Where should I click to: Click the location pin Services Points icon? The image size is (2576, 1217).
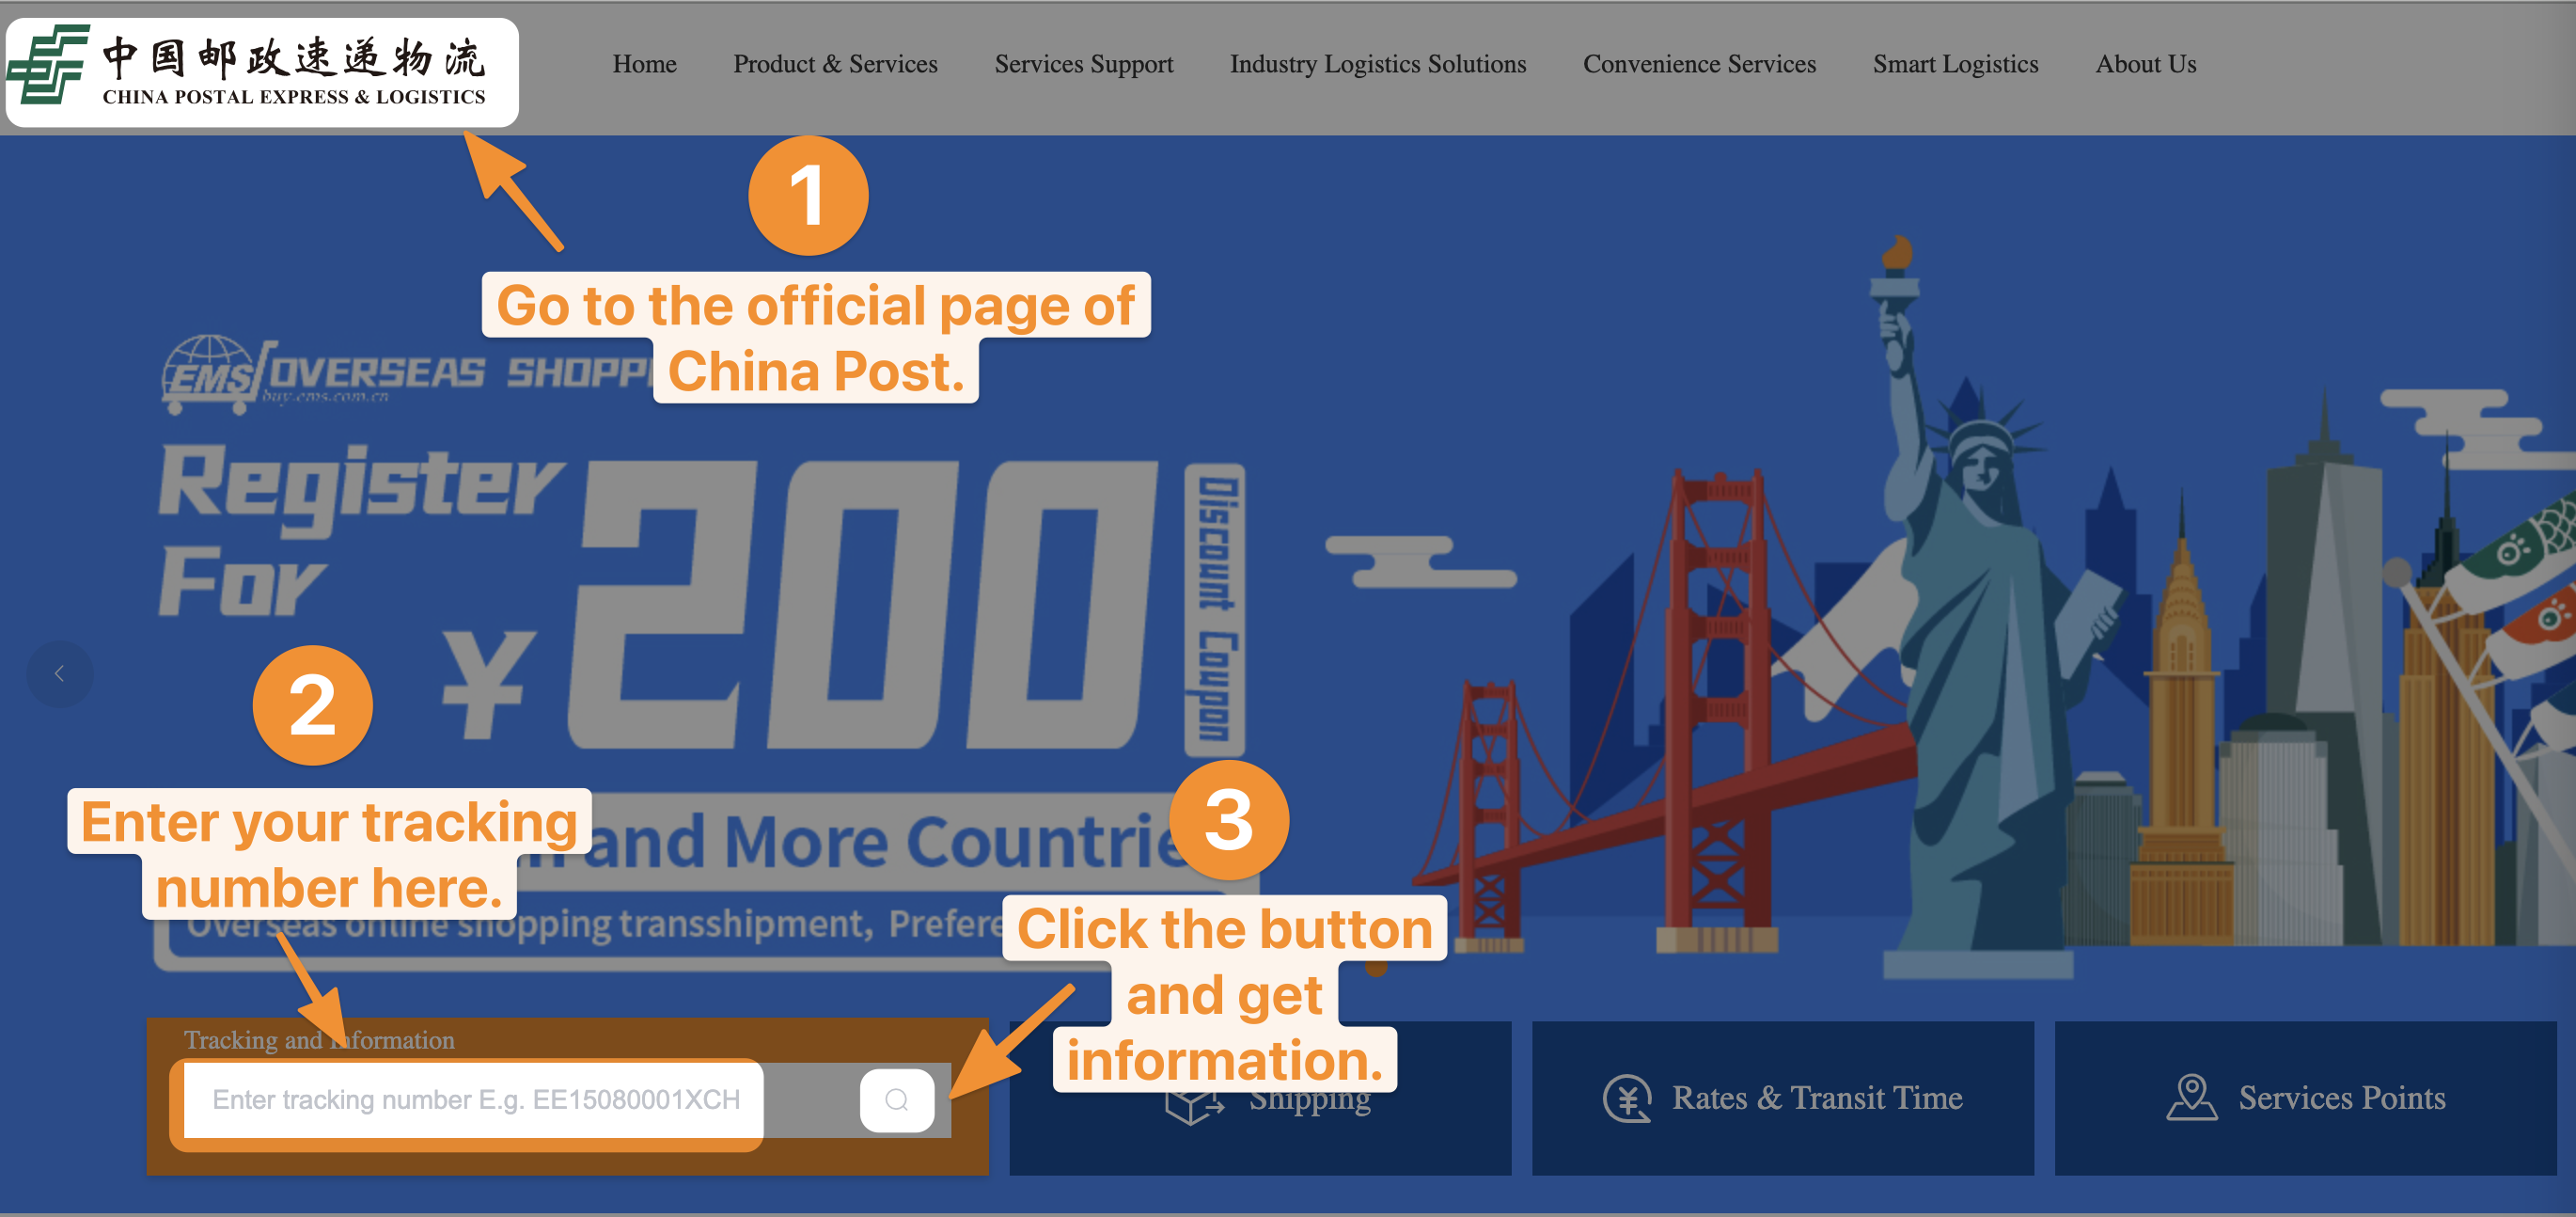coord(2191,1098)
